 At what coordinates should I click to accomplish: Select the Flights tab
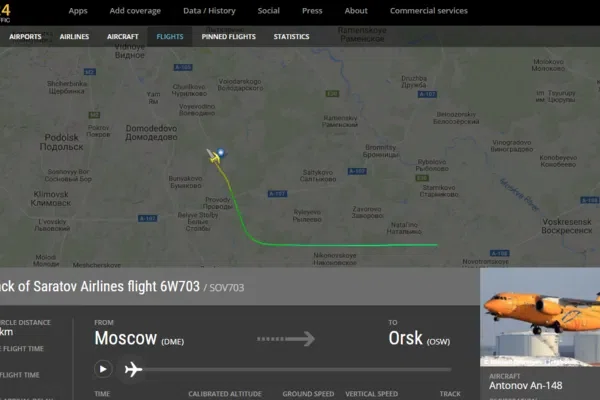coord(170,37)
